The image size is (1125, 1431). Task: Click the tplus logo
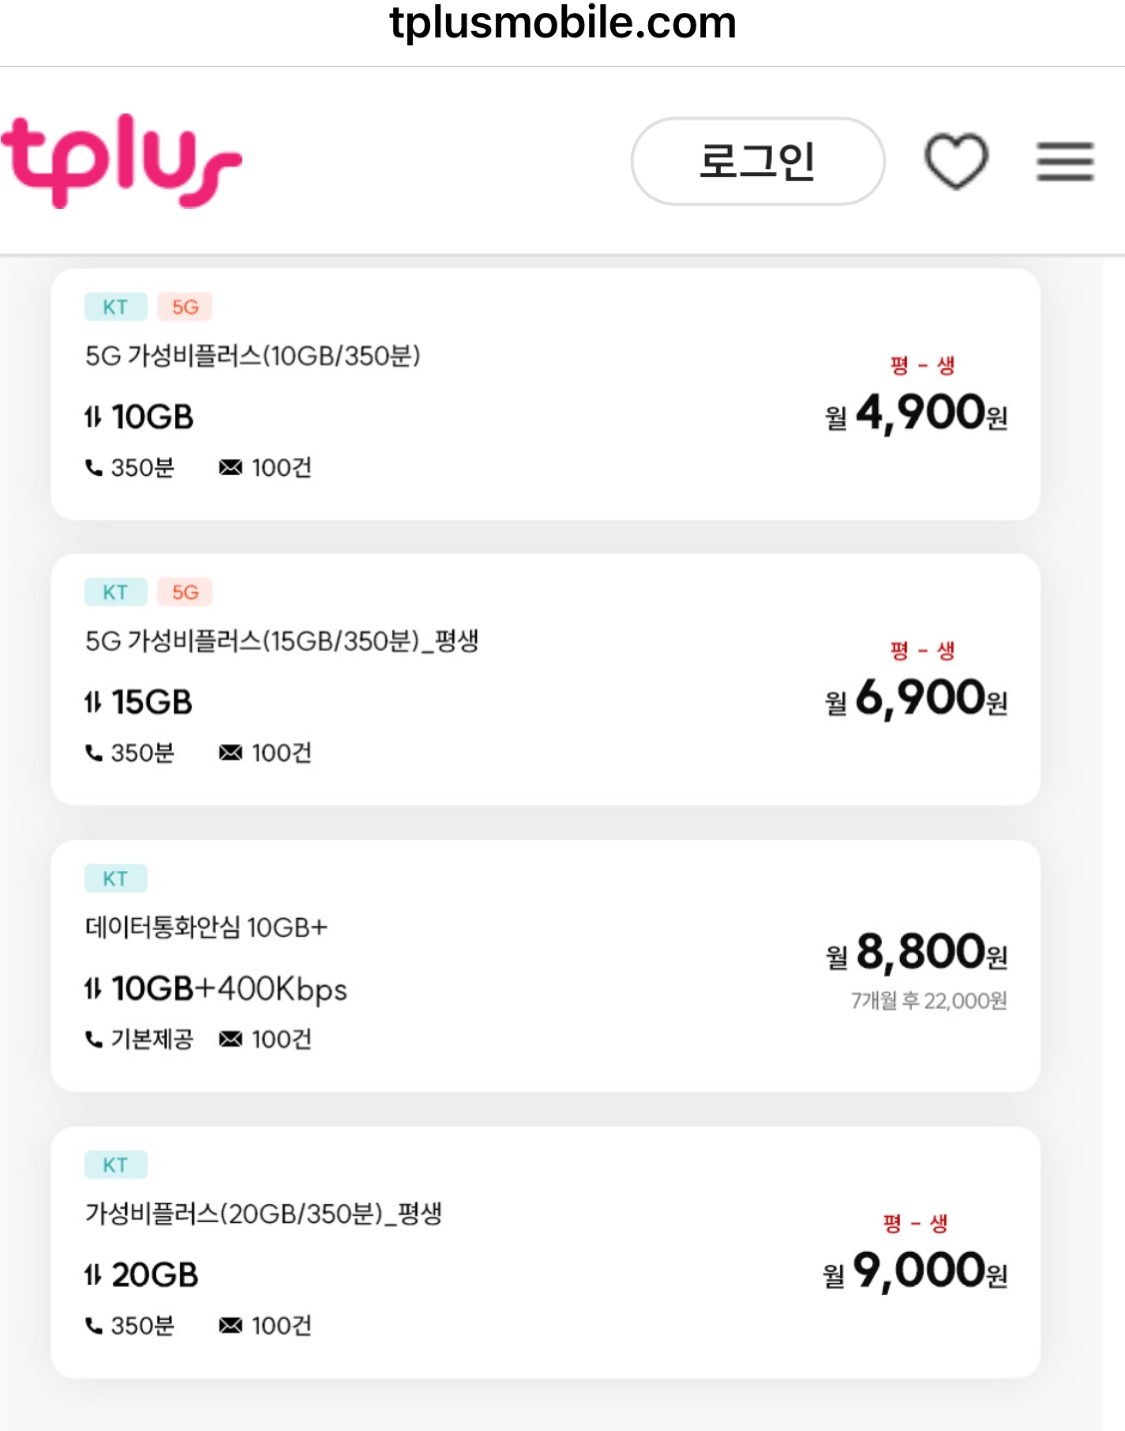pos(122,161)
